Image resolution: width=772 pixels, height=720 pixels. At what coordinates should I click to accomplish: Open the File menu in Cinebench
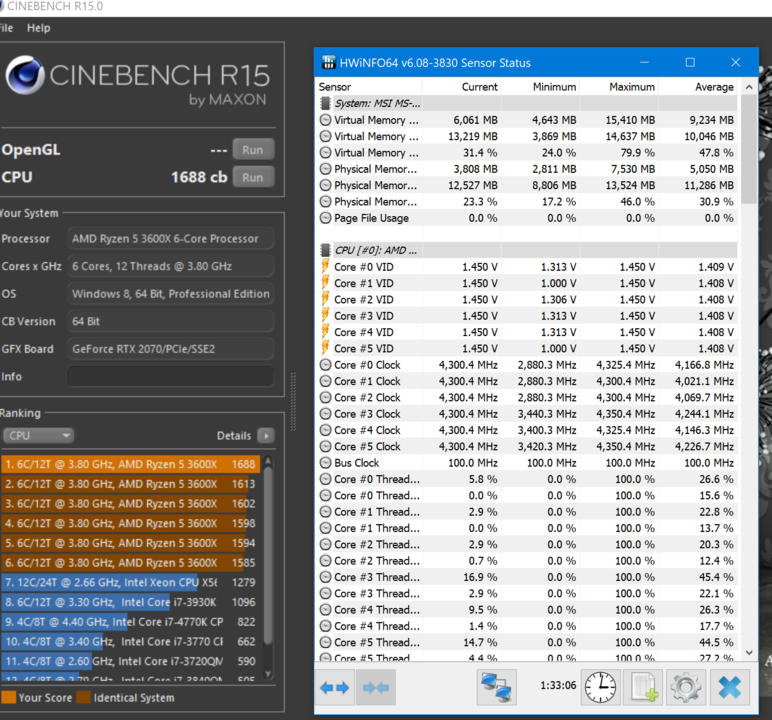pyautogui.click(x=6, y=28)
